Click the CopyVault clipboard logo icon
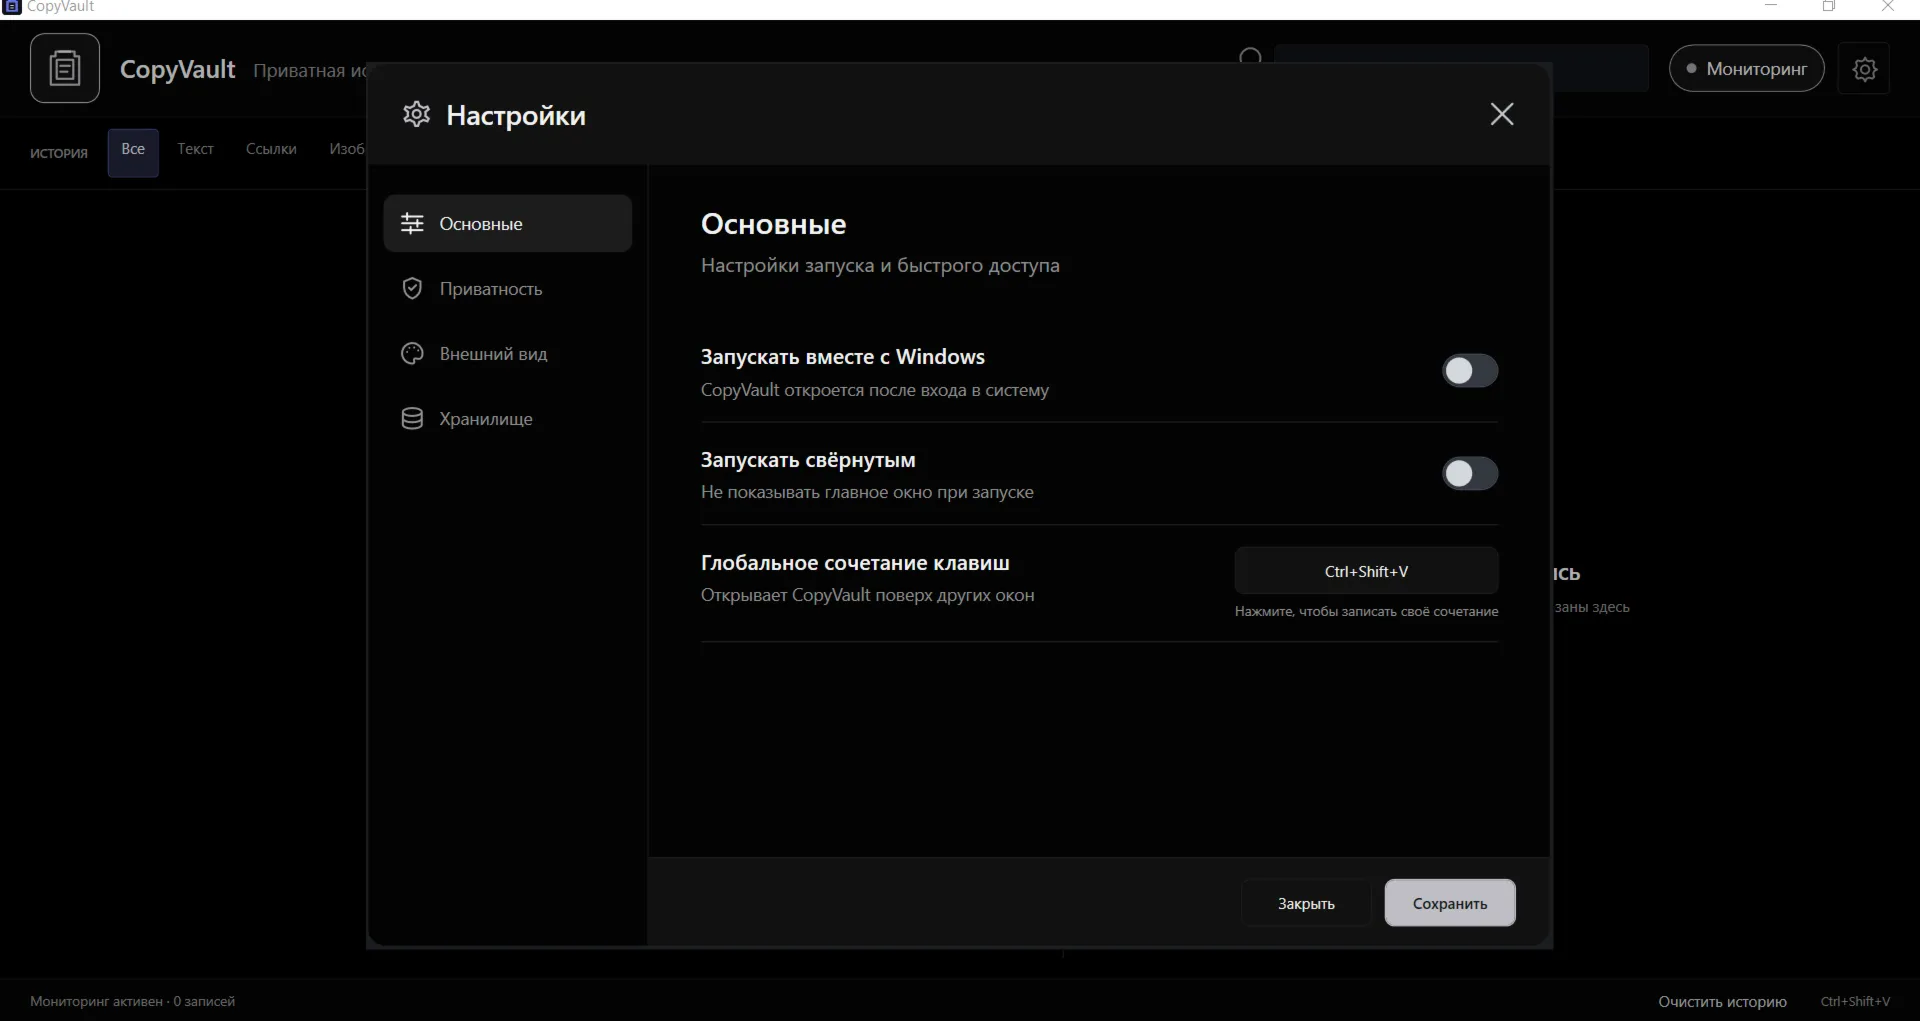This screenshot has width=1920, height=1021. (x=65, y=68)
